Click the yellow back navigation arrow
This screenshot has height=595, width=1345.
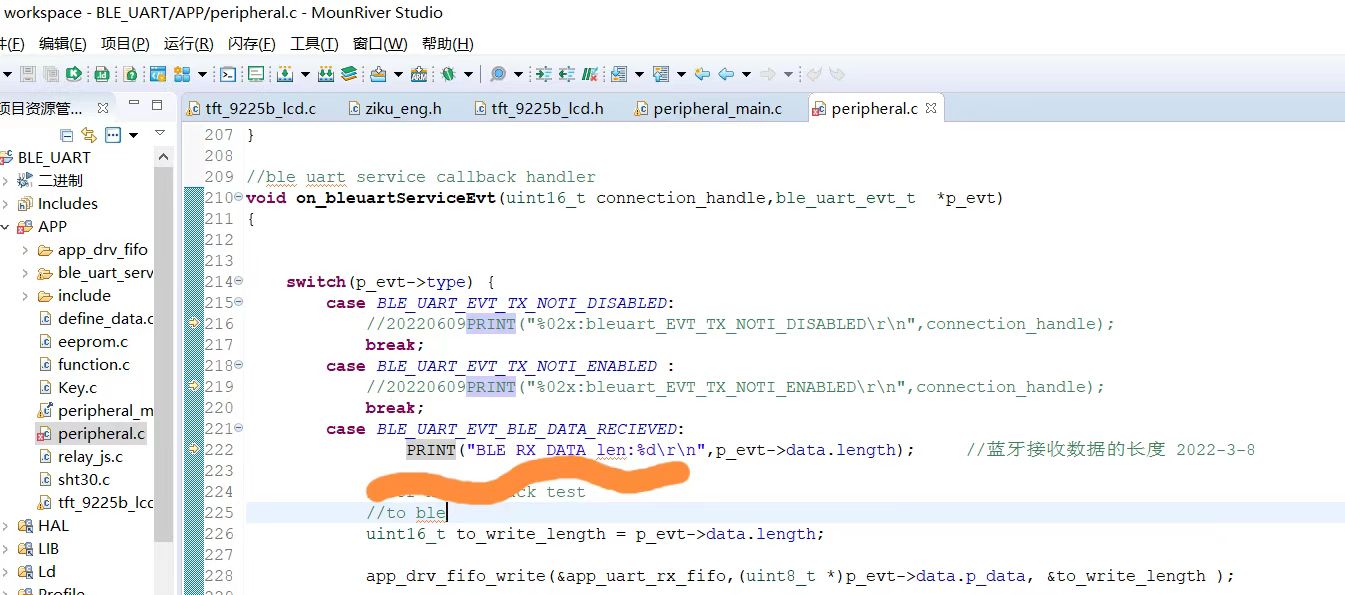coord(702,74)
